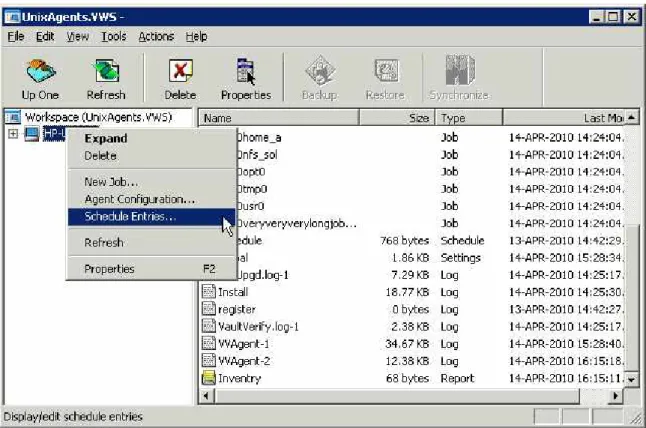Click the Display/edit schedule entries status text
This screenshot has height=428, width=646.
tap(73, 417)
